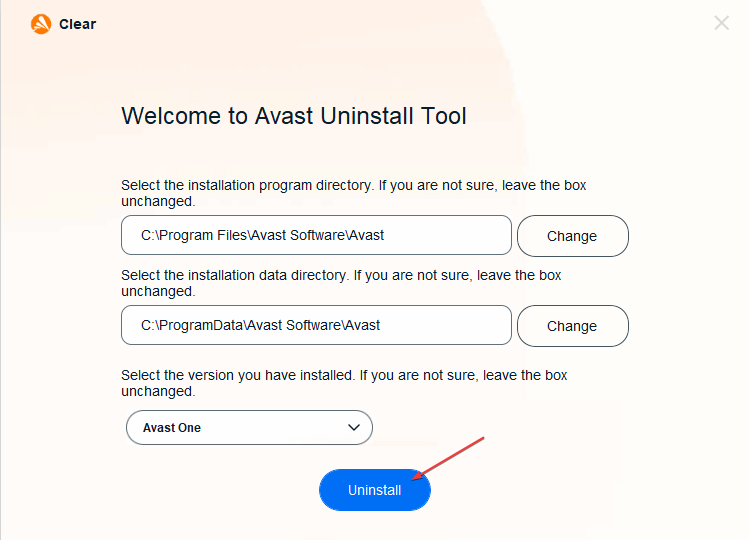Focus the Program Files directory field

316,235
